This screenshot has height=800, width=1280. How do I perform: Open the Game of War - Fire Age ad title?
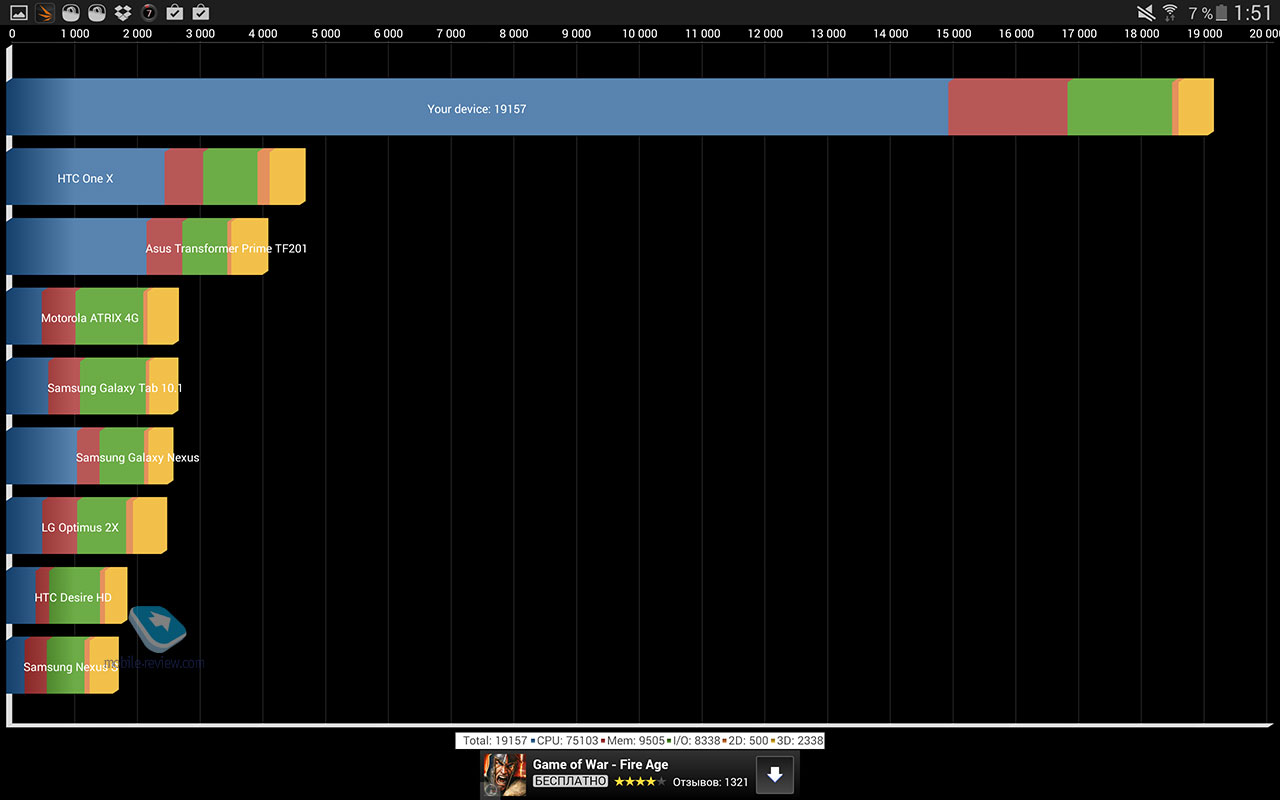click(600, 764)
